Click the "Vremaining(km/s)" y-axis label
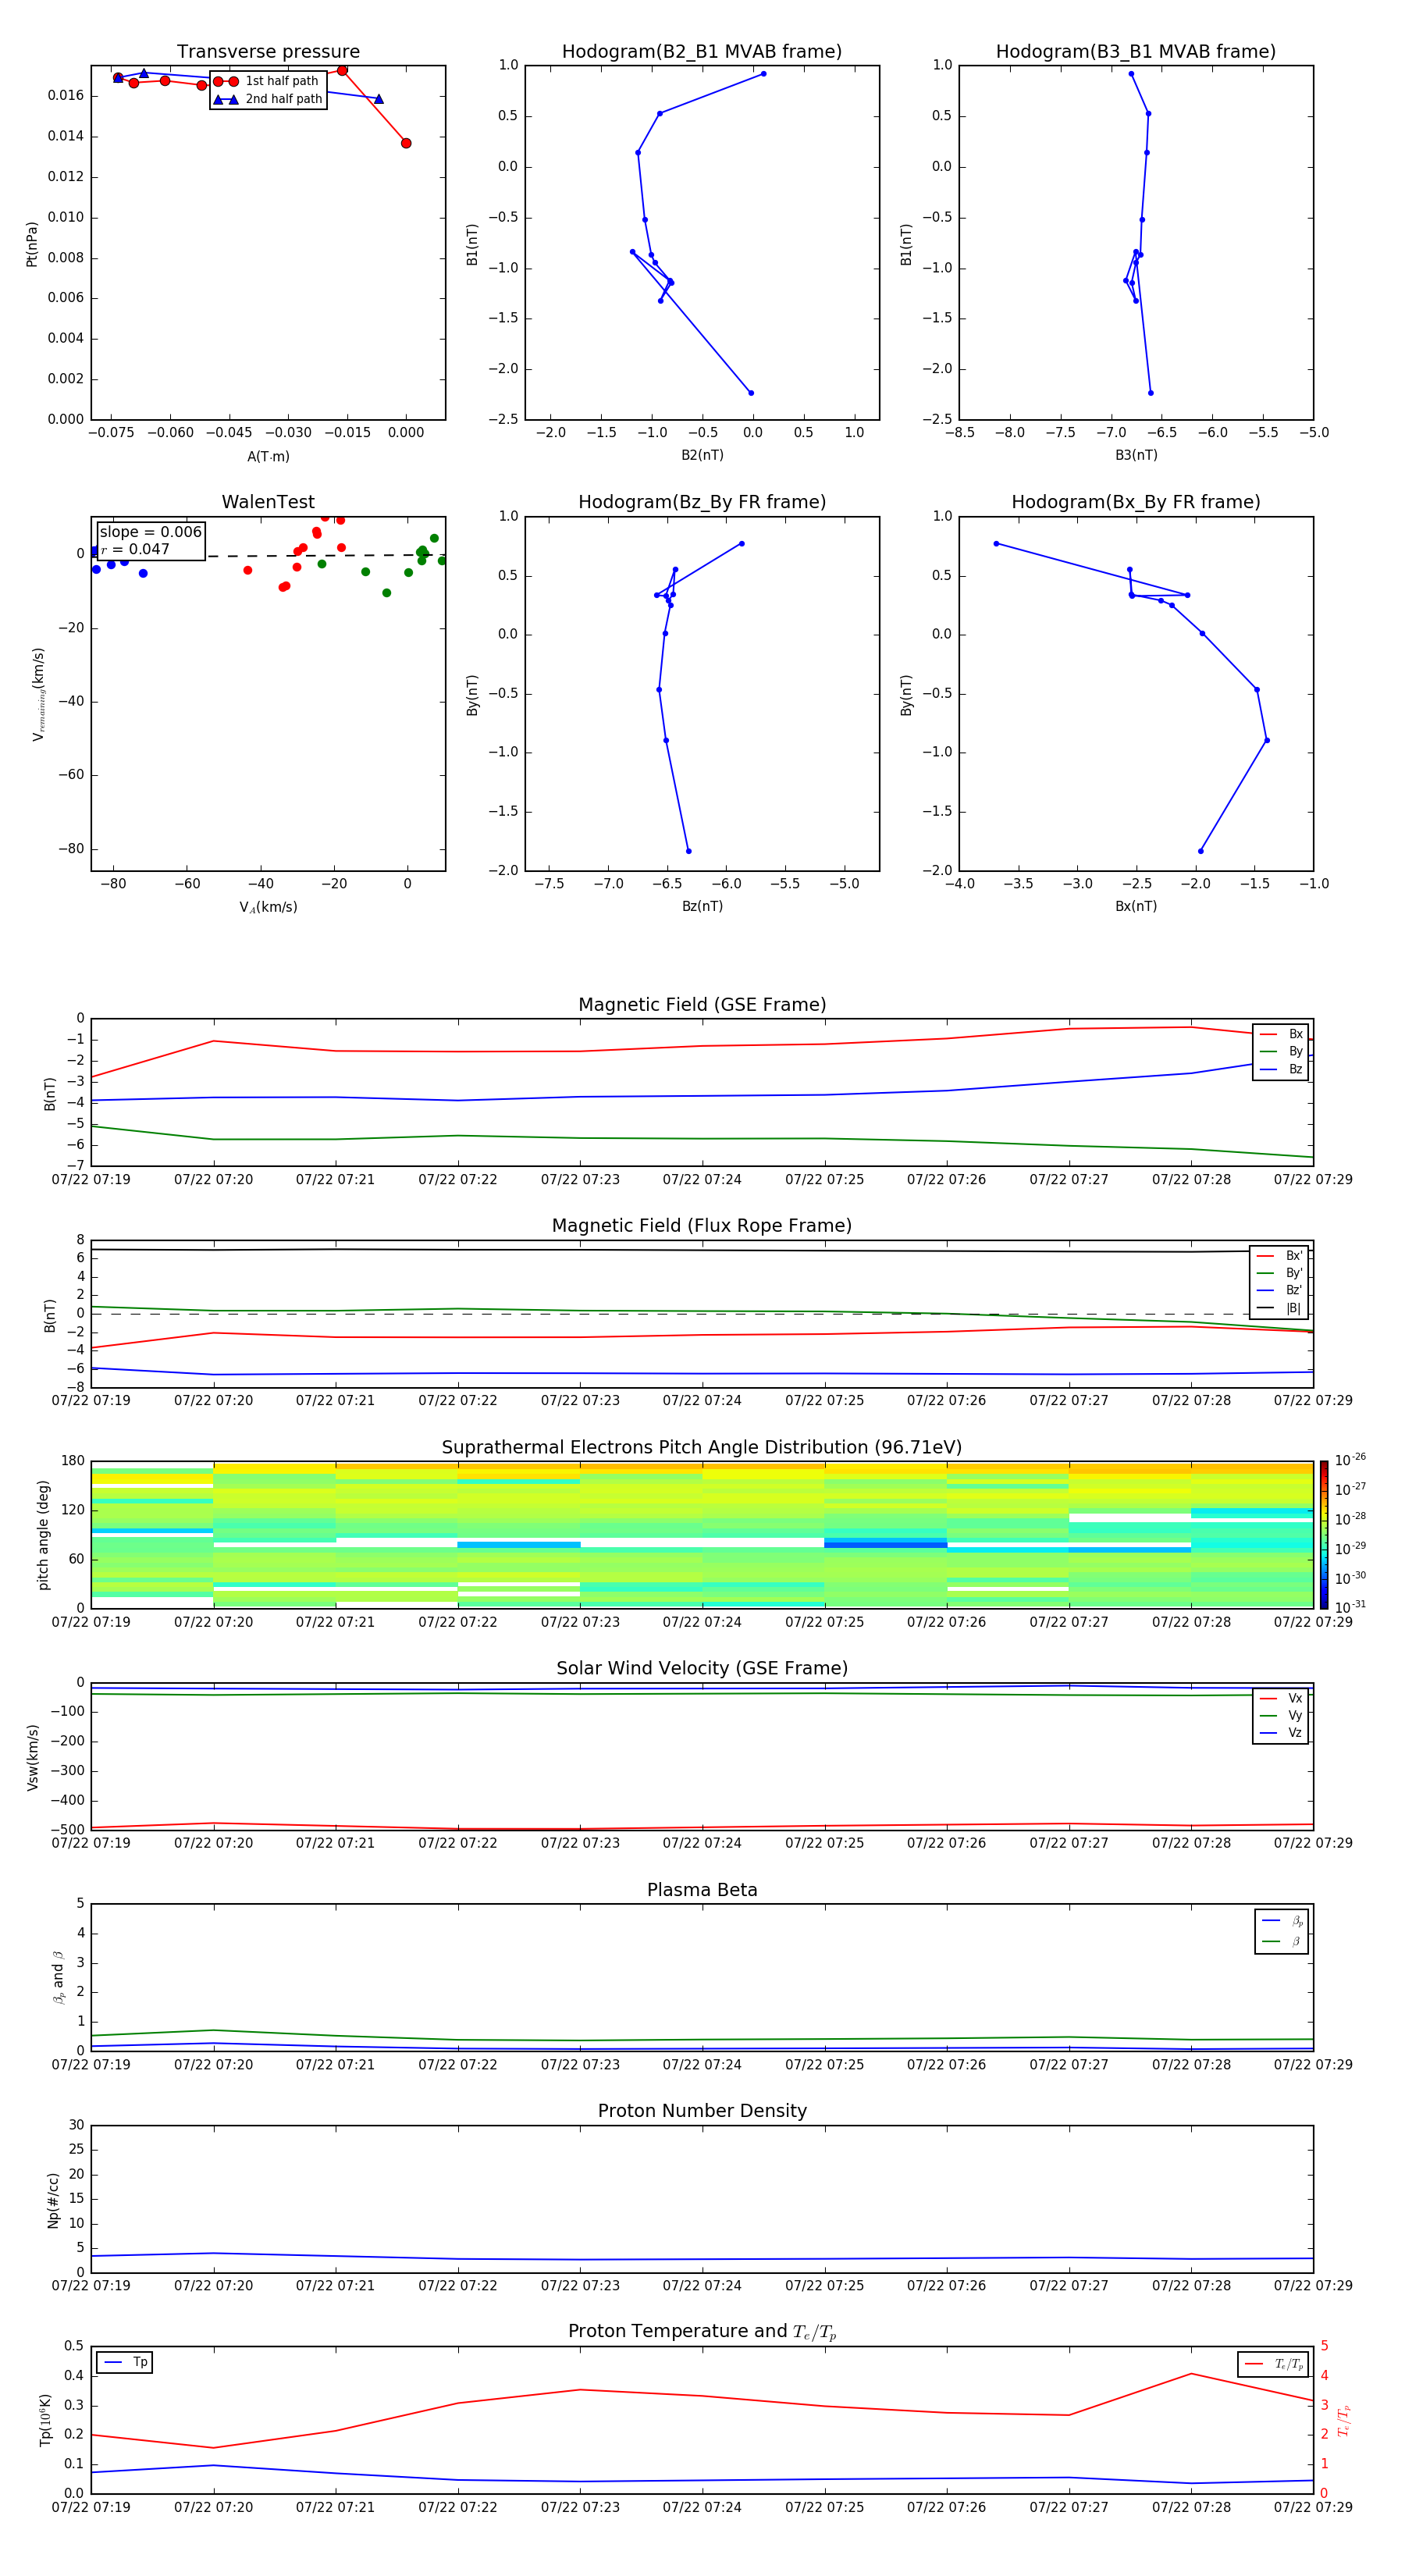The height and width of the screenshot is (2576, 1405). point(38,694)
